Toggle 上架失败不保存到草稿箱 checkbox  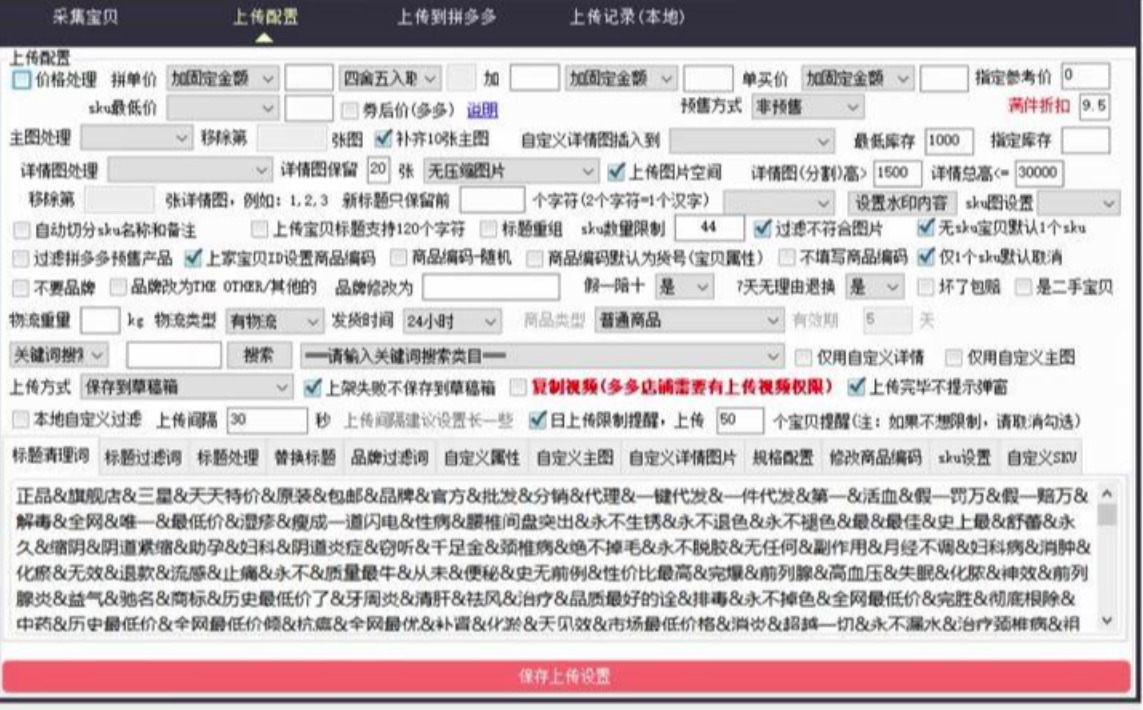312,387
